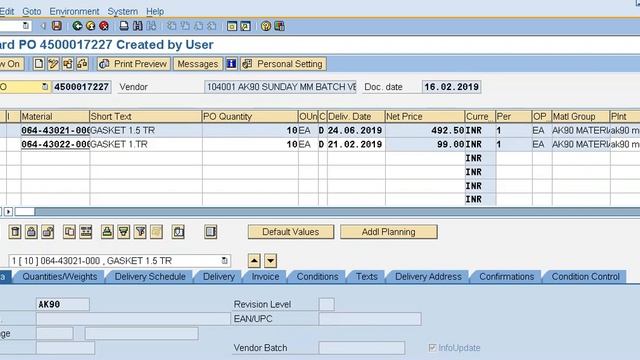
Task: Click the Print Preview button
Action: point(133,64)
